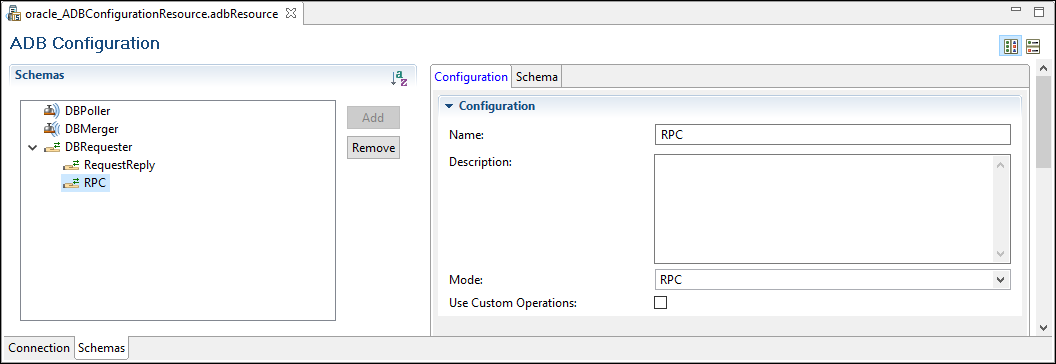The width and height of the screenshot is (1056, 364).
Task: Click into the Description text area
Action: tap(832, 209)
